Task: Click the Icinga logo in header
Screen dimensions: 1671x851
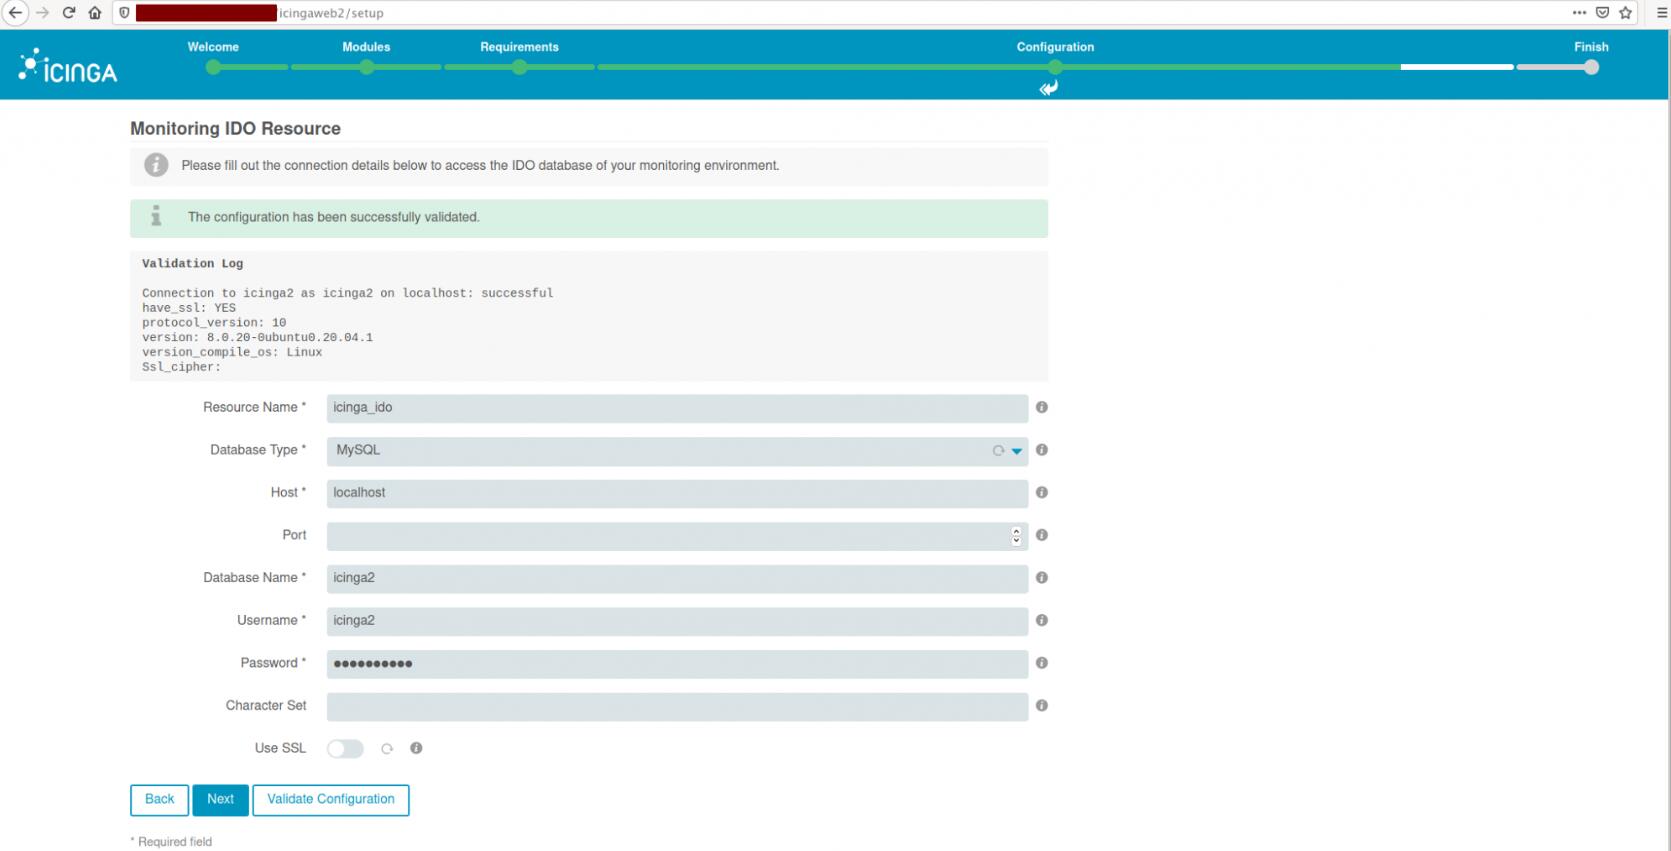Action: pos(68,66)
